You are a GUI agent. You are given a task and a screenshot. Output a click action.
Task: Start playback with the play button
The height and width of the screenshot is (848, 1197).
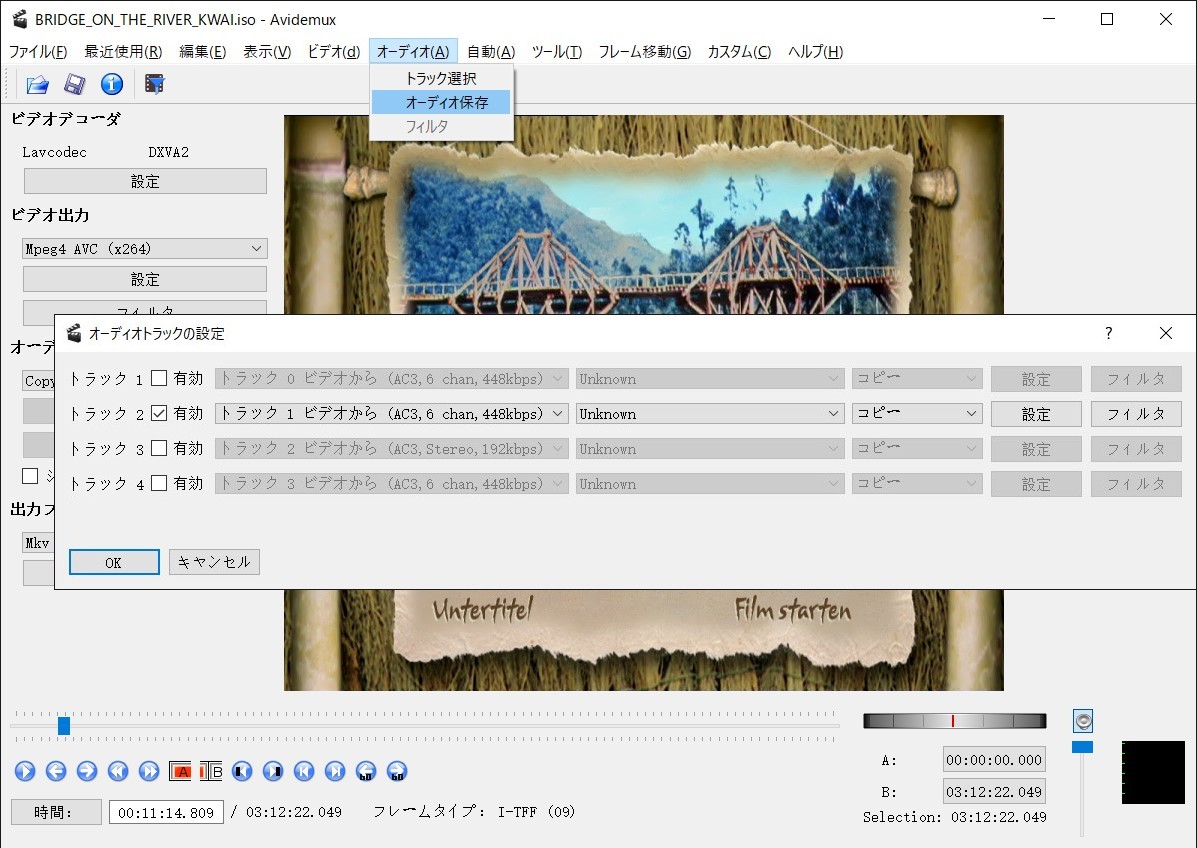tap(25, 771)
